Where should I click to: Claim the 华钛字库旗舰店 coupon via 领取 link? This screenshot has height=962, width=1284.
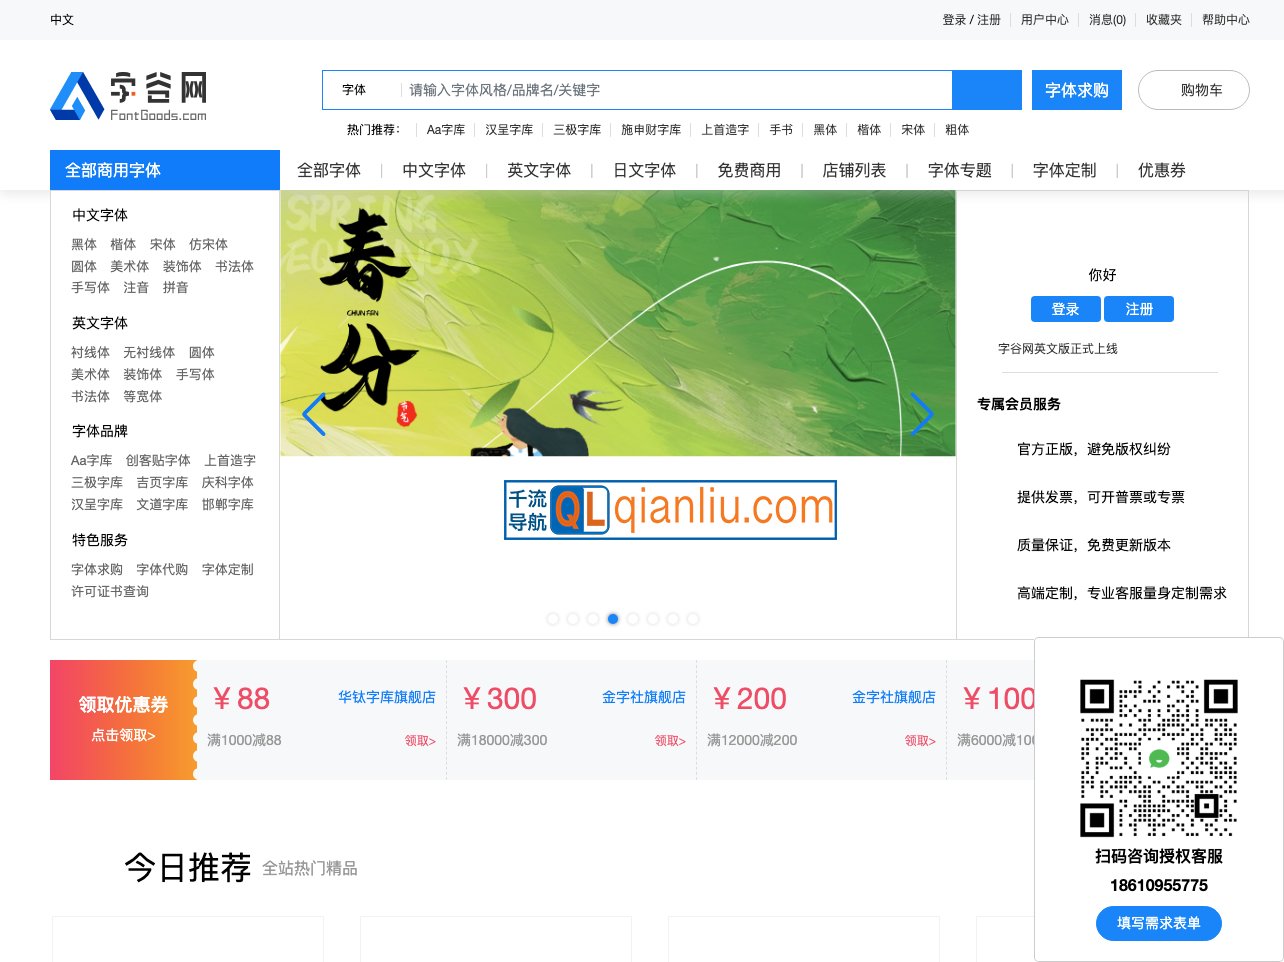419,741
